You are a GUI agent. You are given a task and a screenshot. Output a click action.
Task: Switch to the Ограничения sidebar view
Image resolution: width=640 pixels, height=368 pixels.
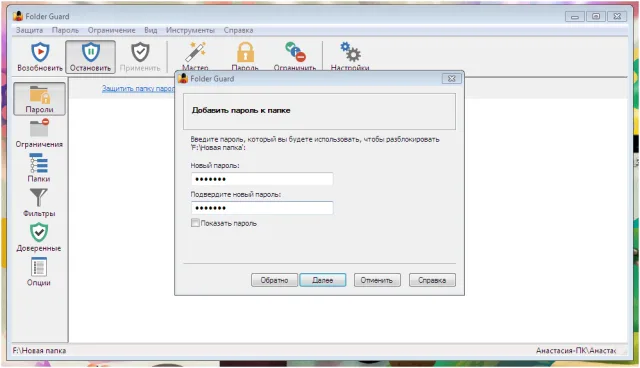click(x=39, y=133)
